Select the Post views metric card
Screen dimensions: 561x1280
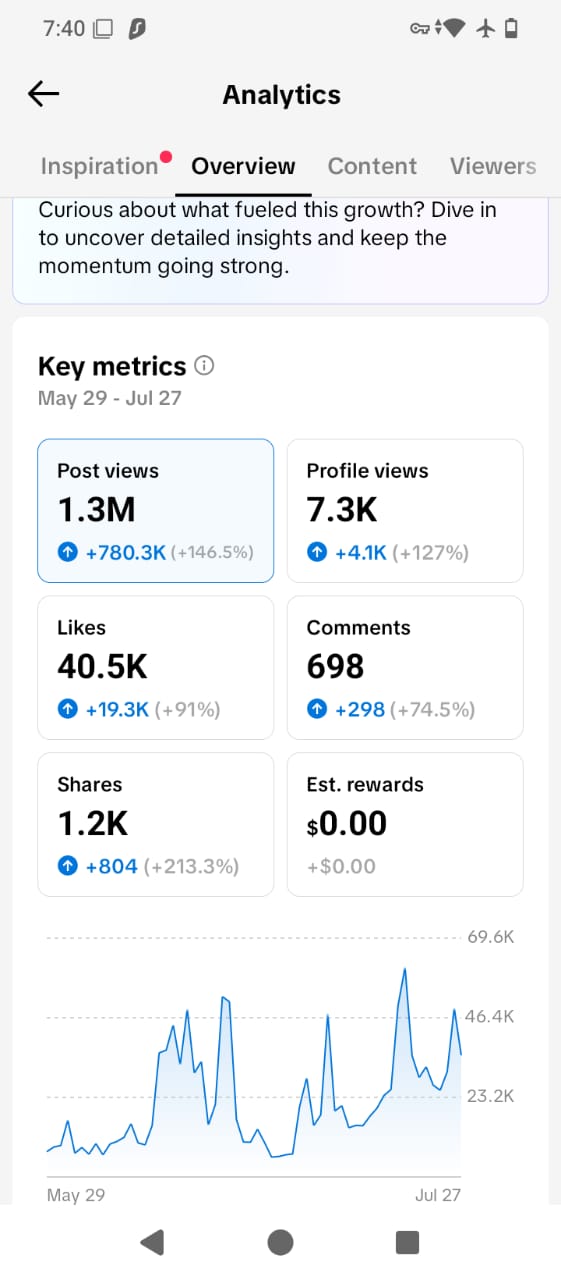155,510
